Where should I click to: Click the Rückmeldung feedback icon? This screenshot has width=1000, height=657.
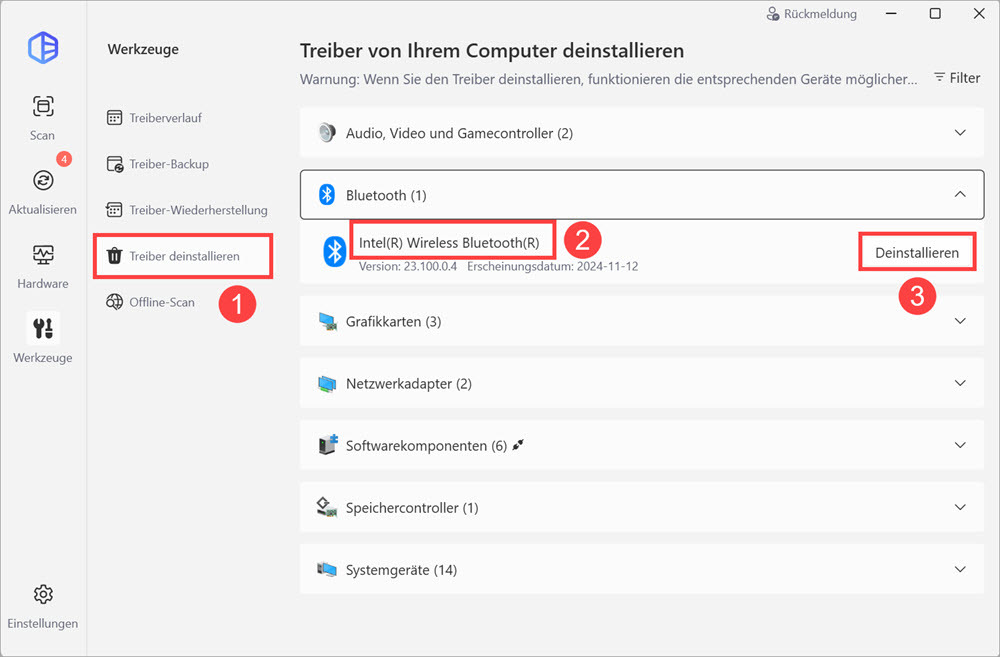click(772, 14)
